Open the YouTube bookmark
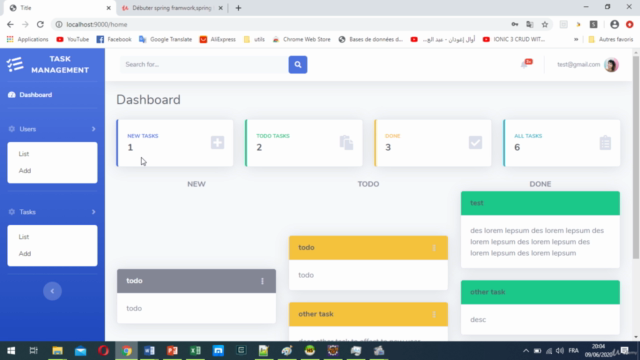 (x=73, y=39)
